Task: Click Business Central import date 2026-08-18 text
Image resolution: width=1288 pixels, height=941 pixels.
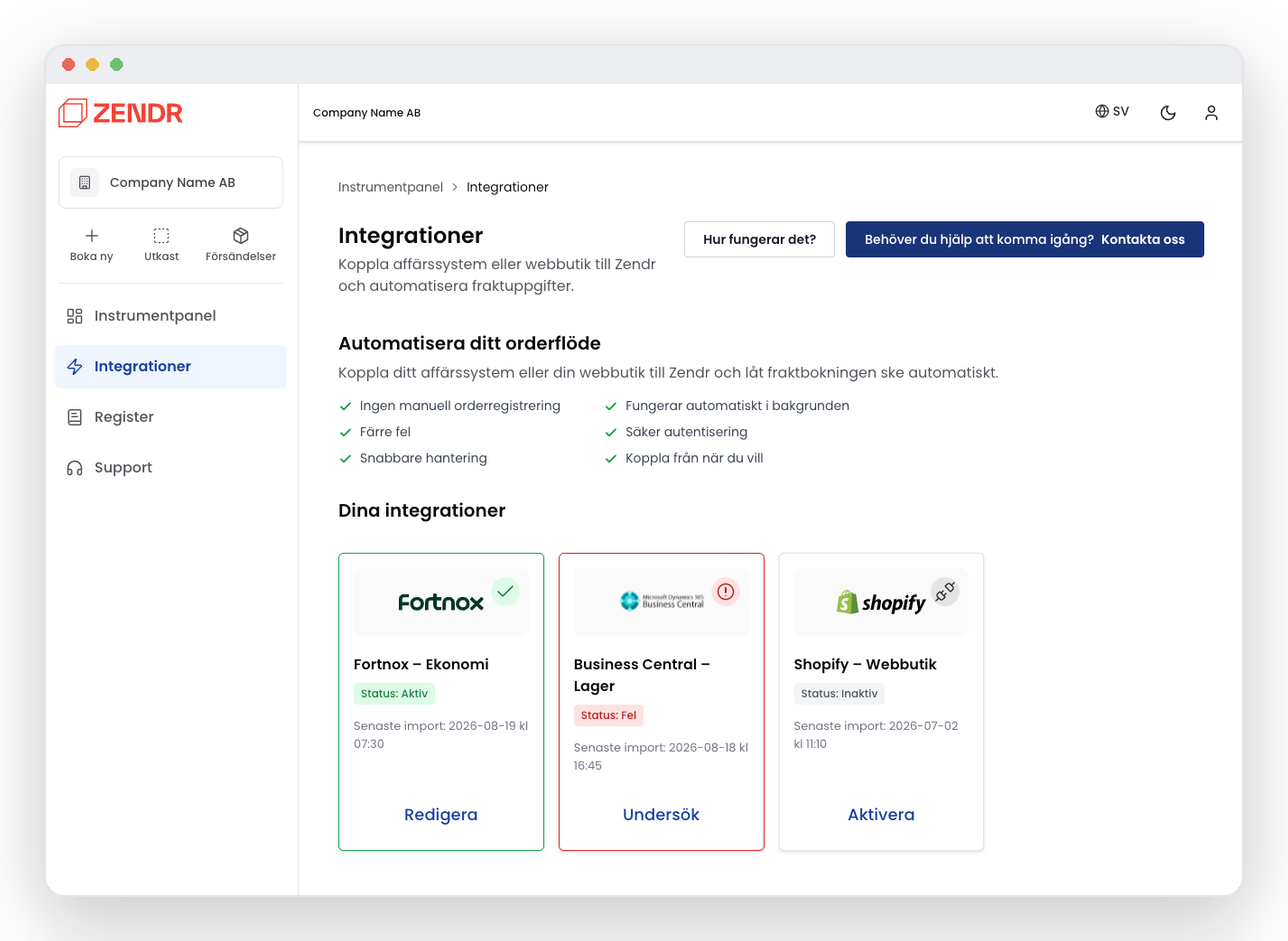Action: point(661,756)
